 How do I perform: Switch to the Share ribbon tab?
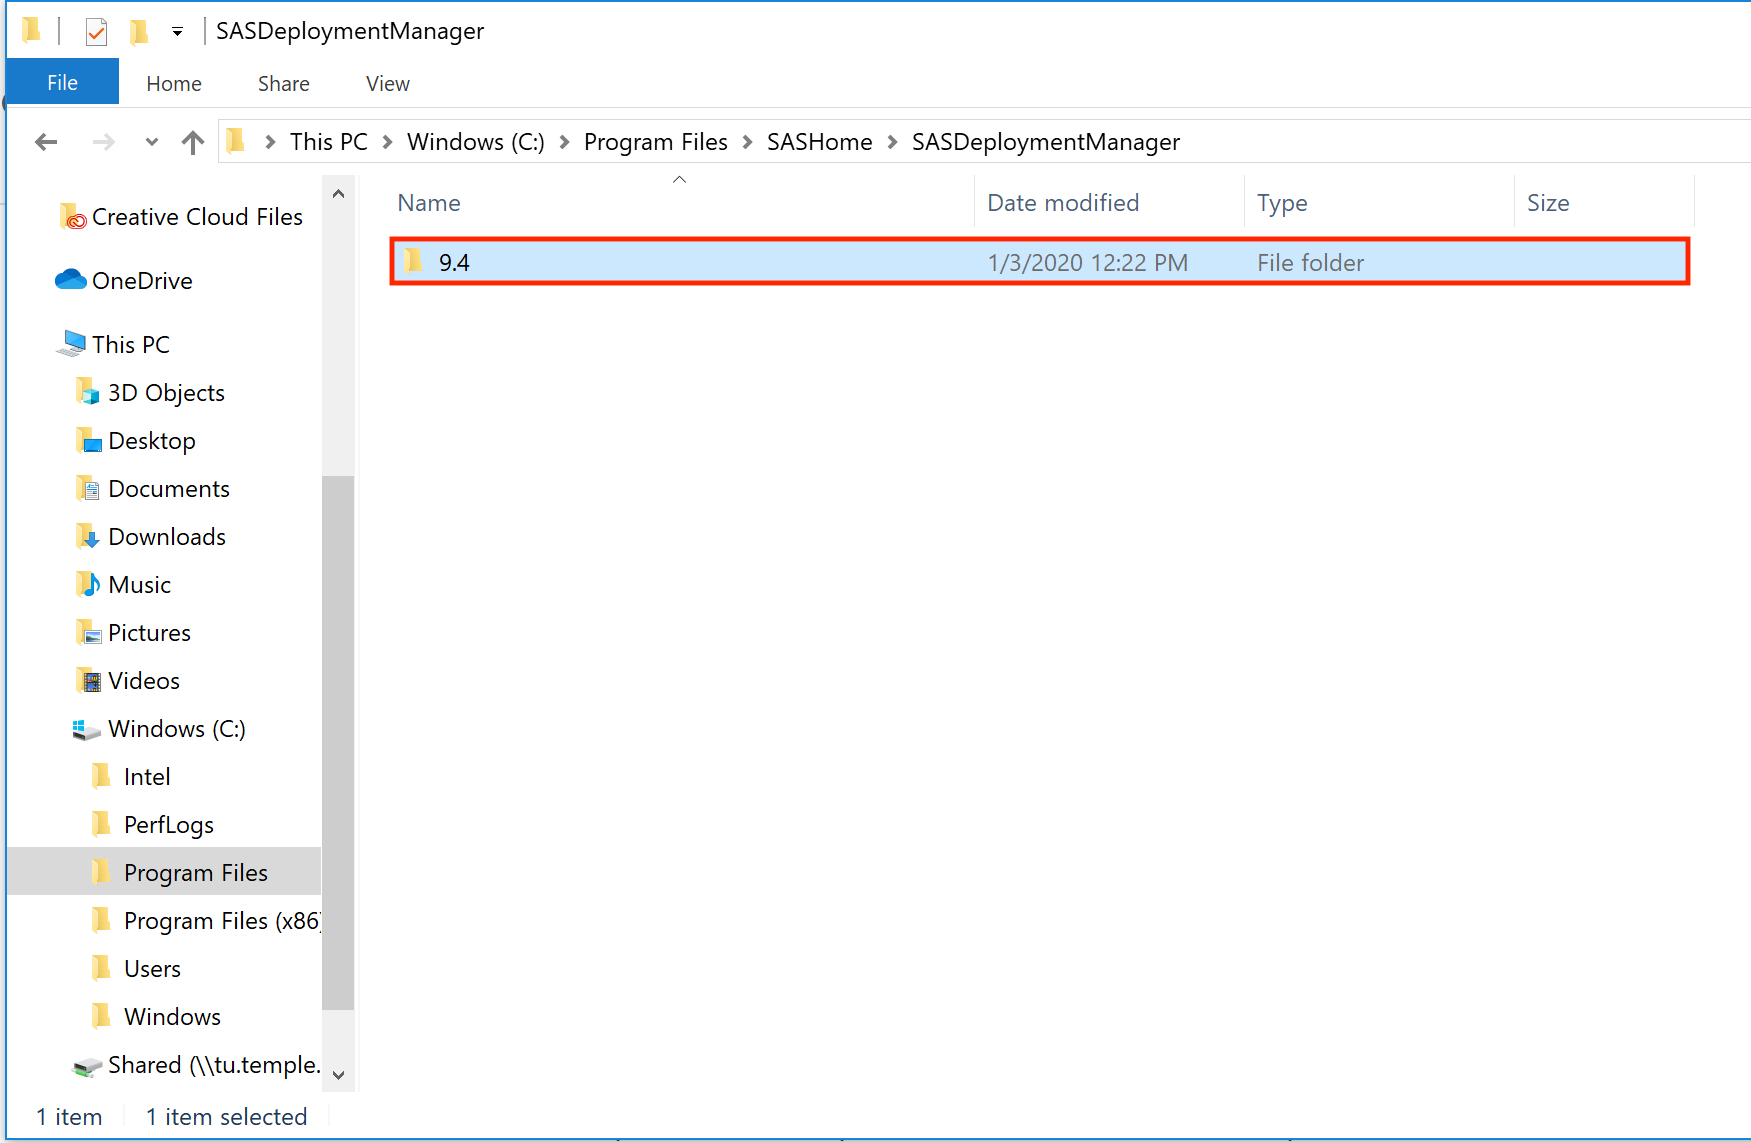(x=284, y=84)
